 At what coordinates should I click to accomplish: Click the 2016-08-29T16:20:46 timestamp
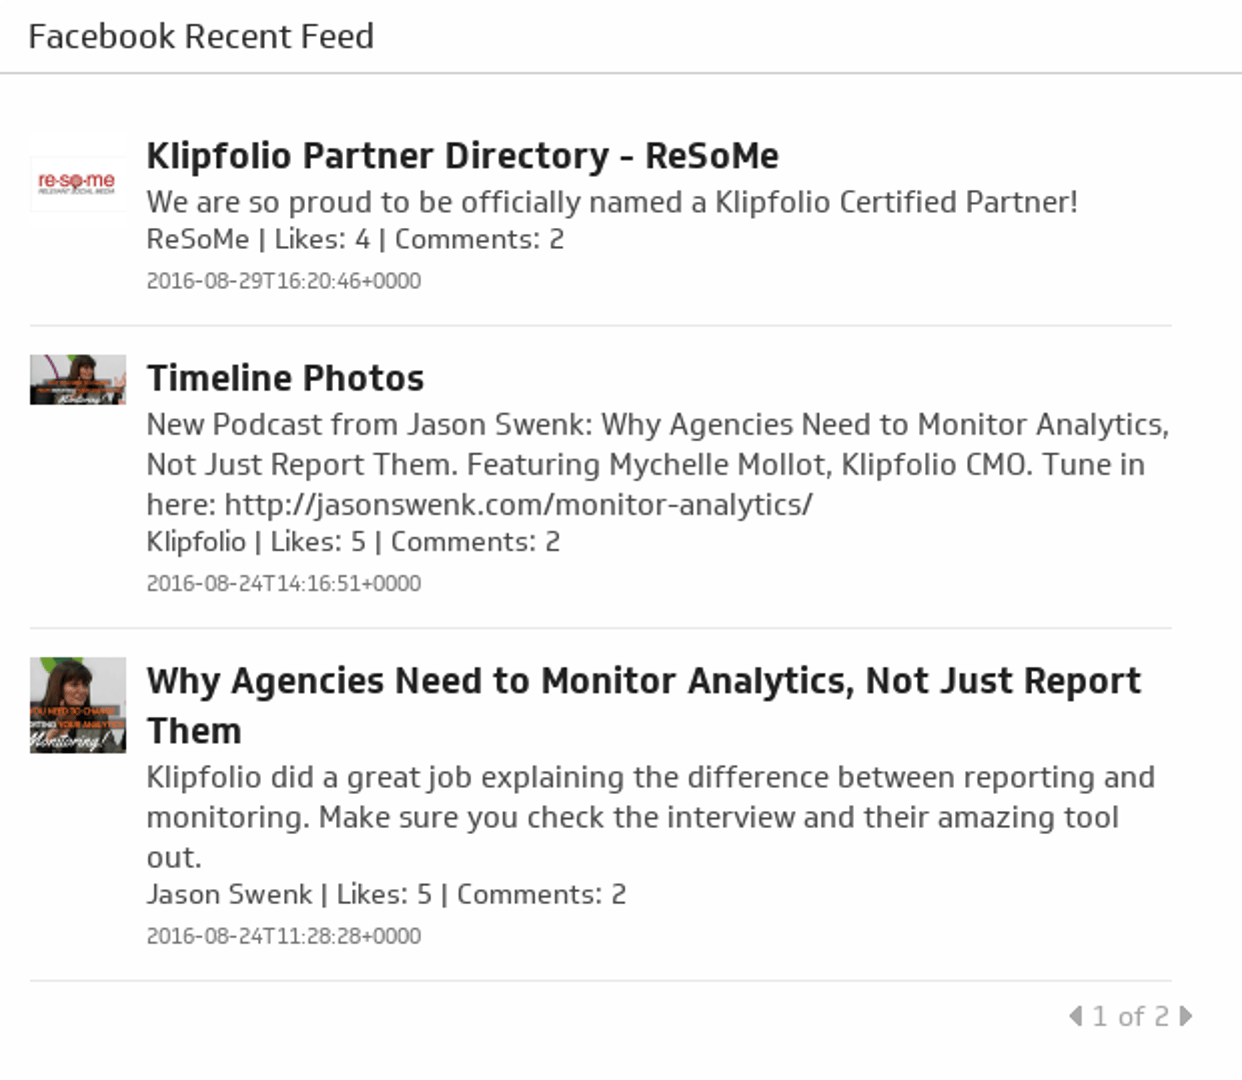pos(283,281)
